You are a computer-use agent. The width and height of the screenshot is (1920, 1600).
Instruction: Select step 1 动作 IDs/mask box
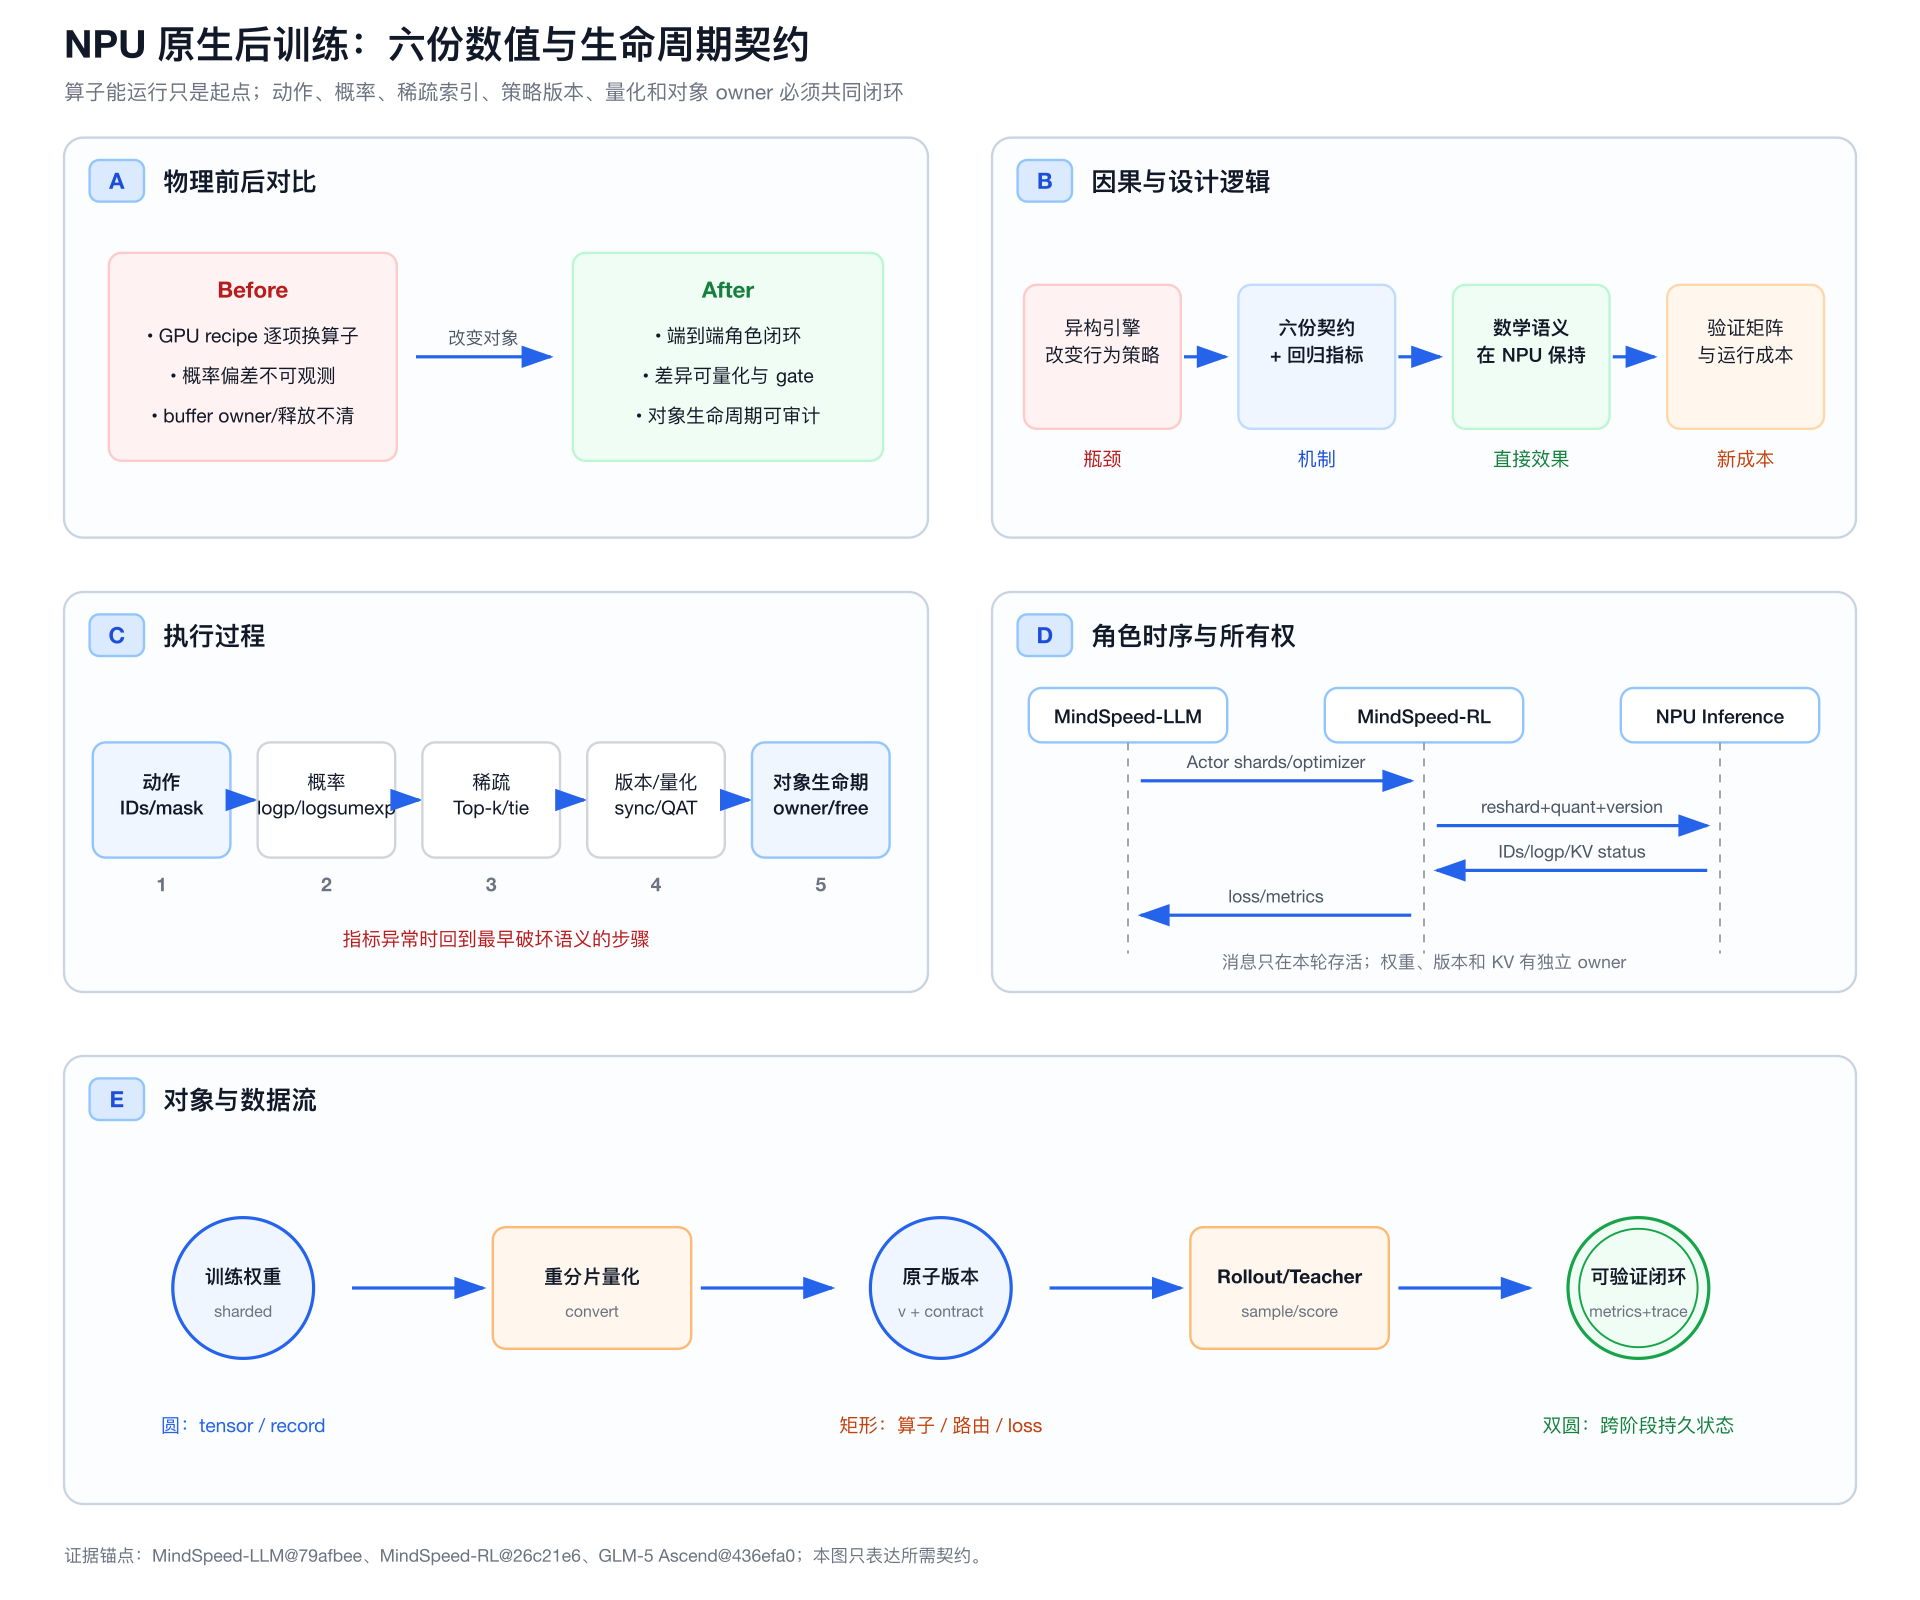(x=161, y=800)
